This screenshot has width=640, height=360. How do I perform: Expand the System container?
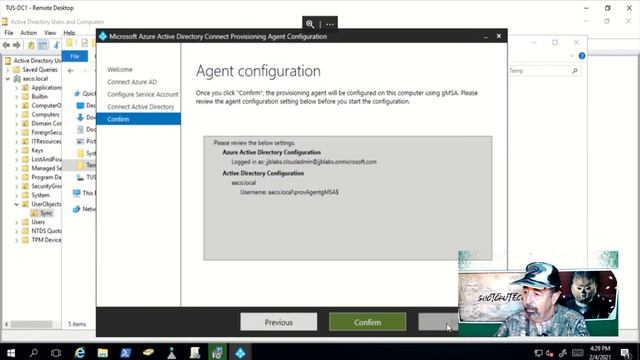pyautogui.click(x=16, y=195)
